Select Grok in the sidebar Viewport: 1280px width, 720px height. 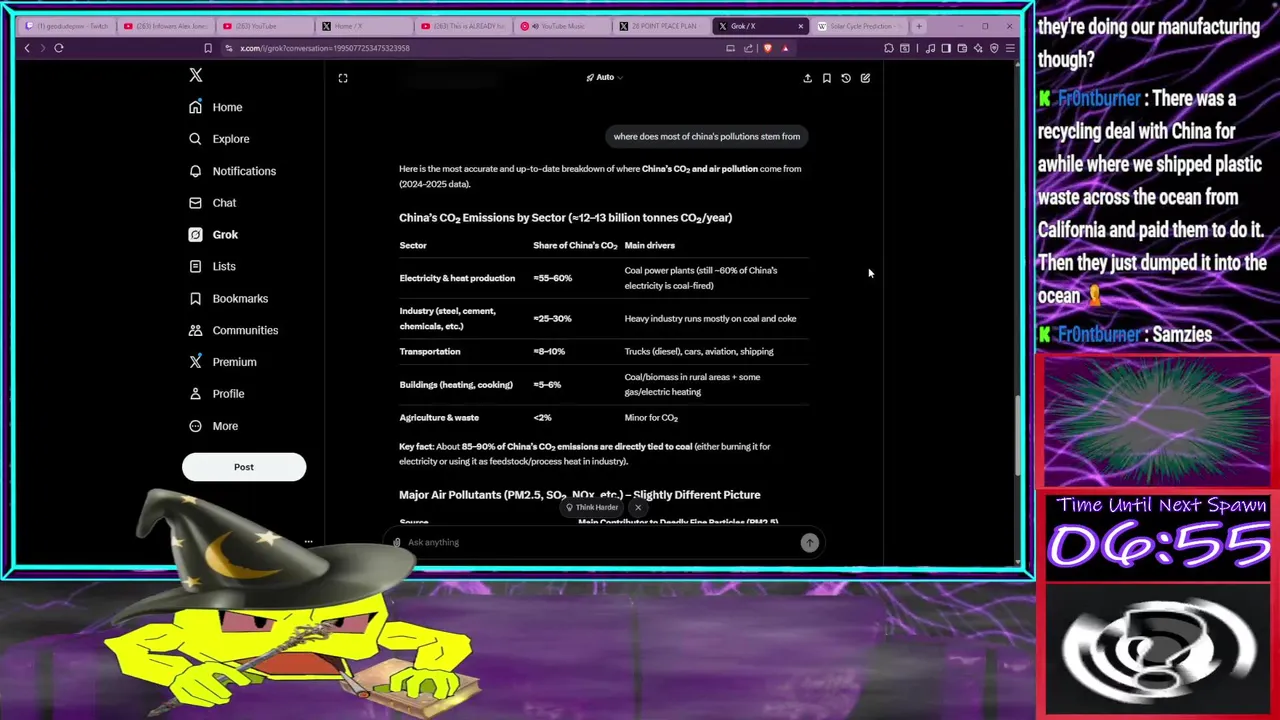pyautogui.click(x=213, y=235)
